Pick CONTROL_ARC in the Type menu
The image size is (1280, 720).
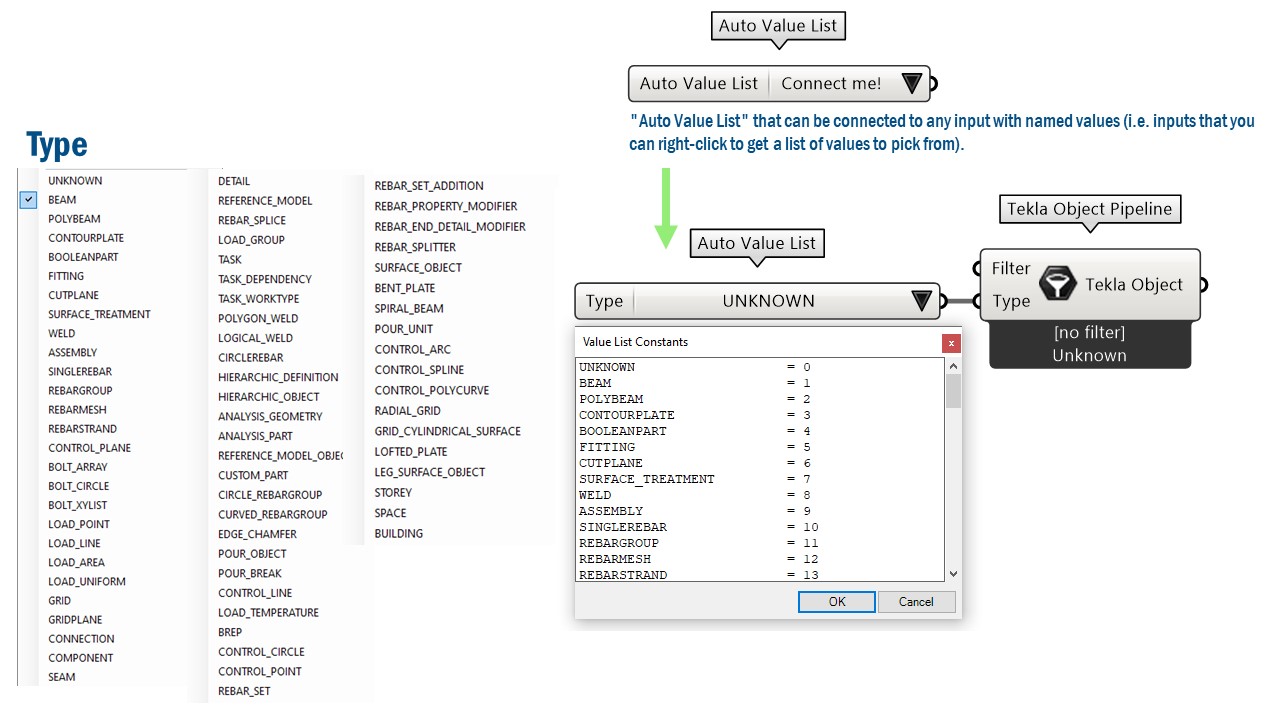pos(412,349)
